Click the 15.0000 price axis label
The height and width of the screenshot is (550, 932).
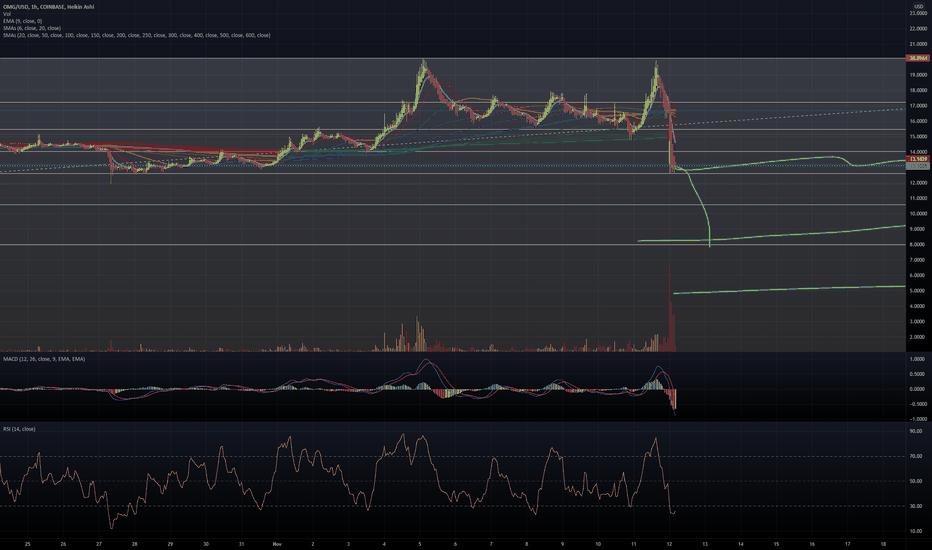point(918,137)
